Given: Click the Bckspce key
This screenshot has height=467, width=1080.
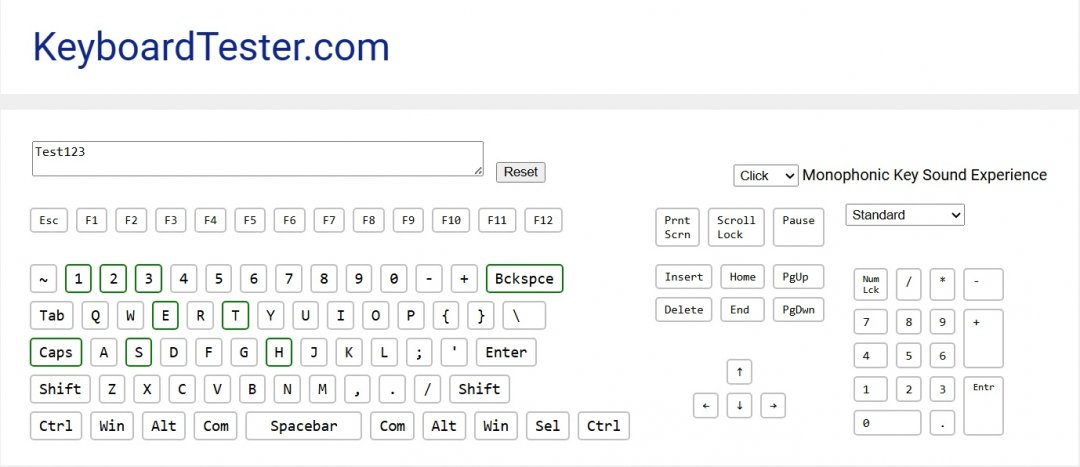Looking at the screenshot, I should pyautogui.click(x=525, y=278).
